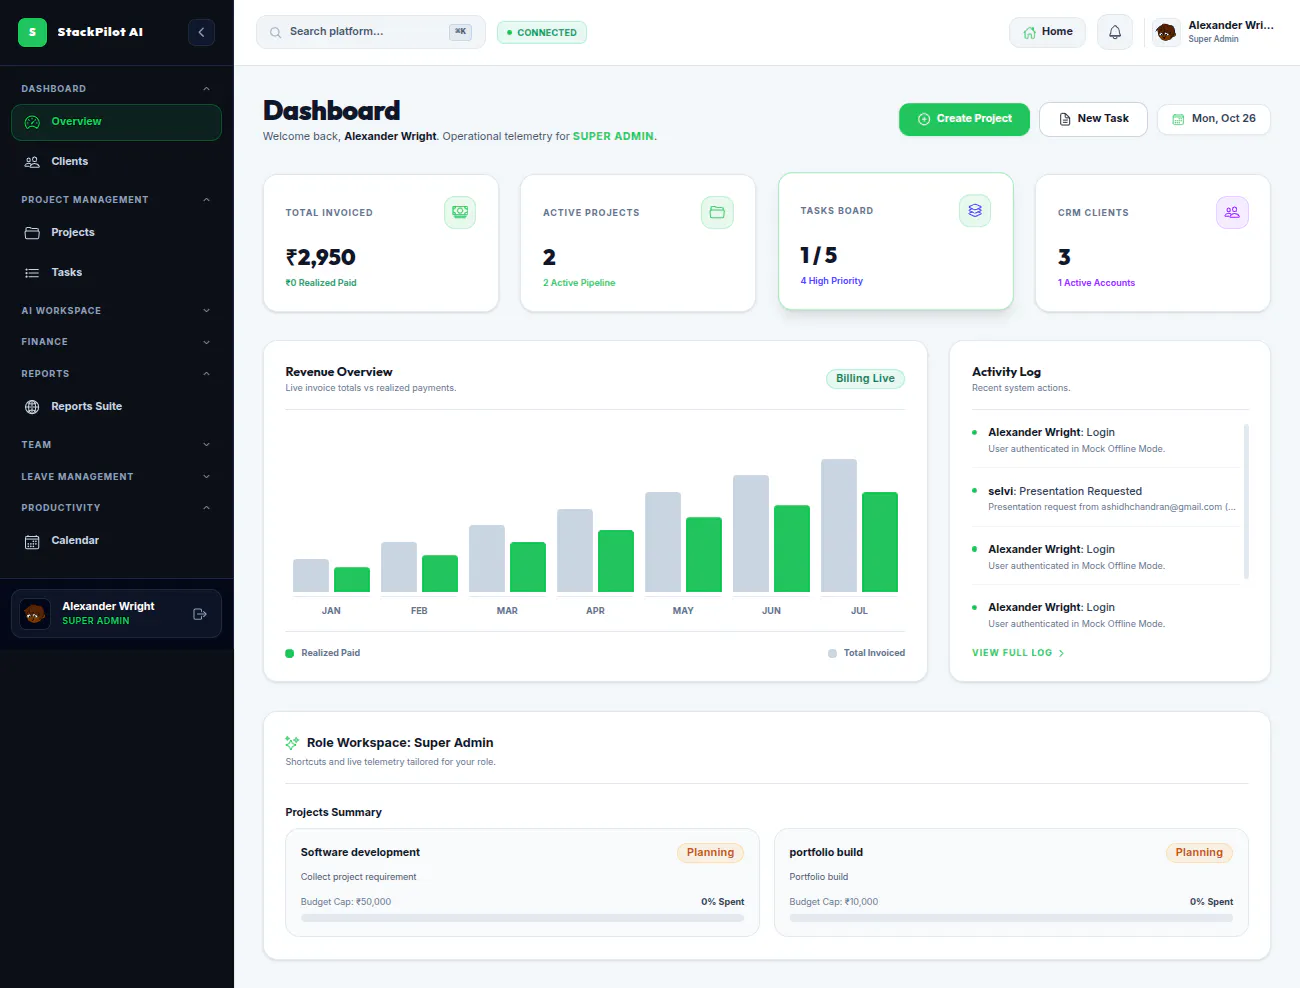Click the StackPilot AI logo icon

pos(32,32)
